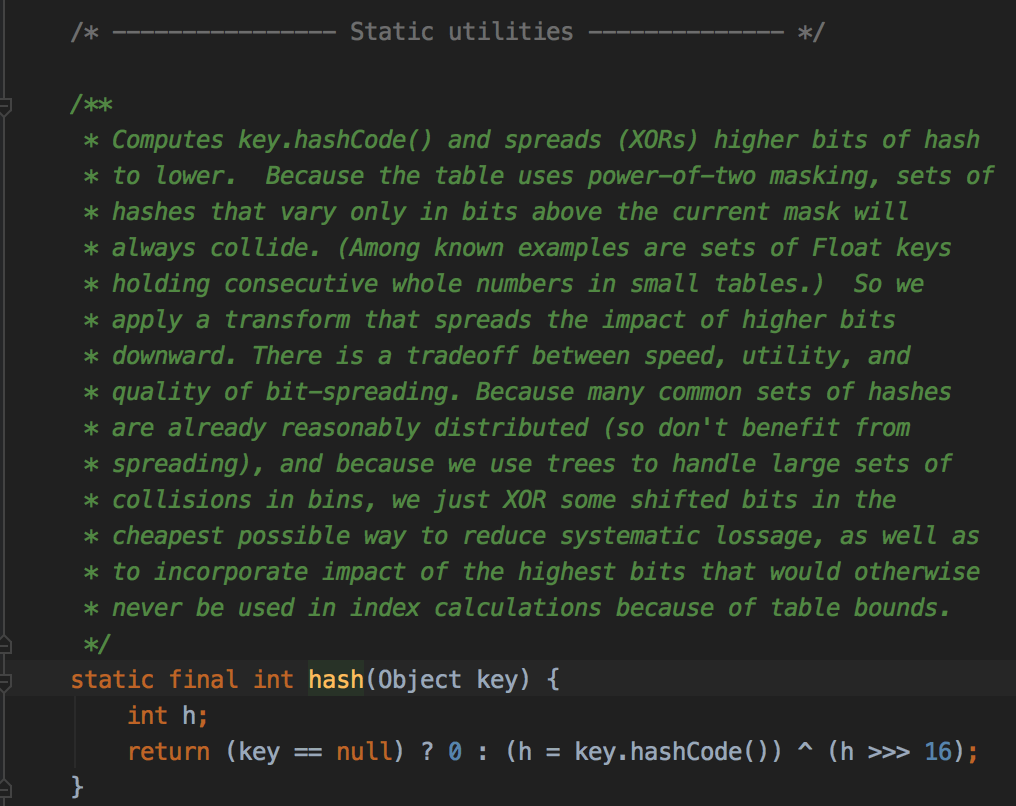This screenshot has width=1016, height=806.
Task: Click the null keyword in the return statement
Action: pyautogui.click(x=364, y=752)
